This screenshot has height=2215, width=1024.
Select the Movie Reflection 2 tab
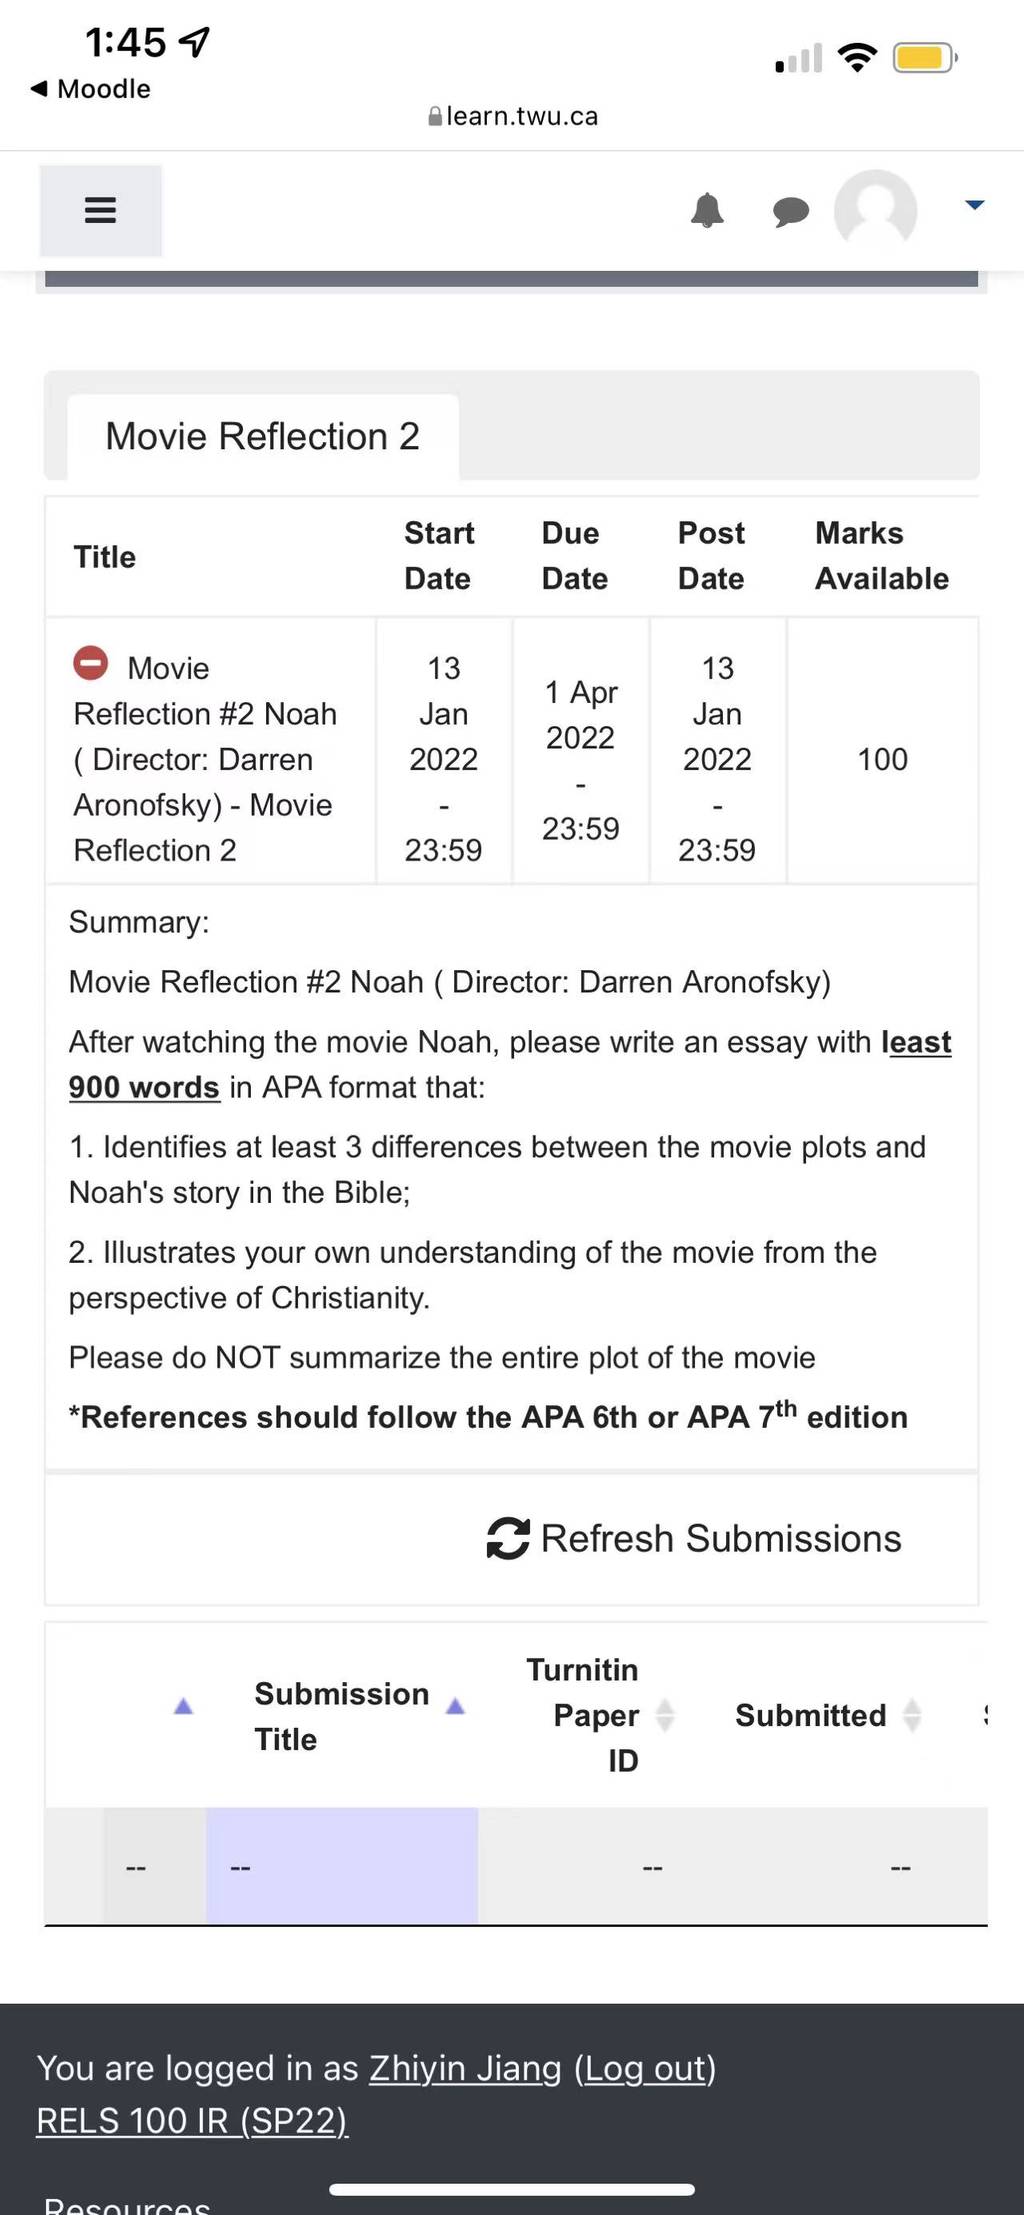pos(263,436)
